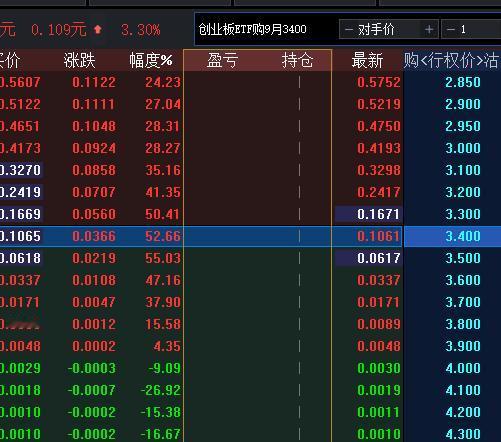501x442 pixels.
Task: Click latest price 0.0030
Action: tap(379, 368)
